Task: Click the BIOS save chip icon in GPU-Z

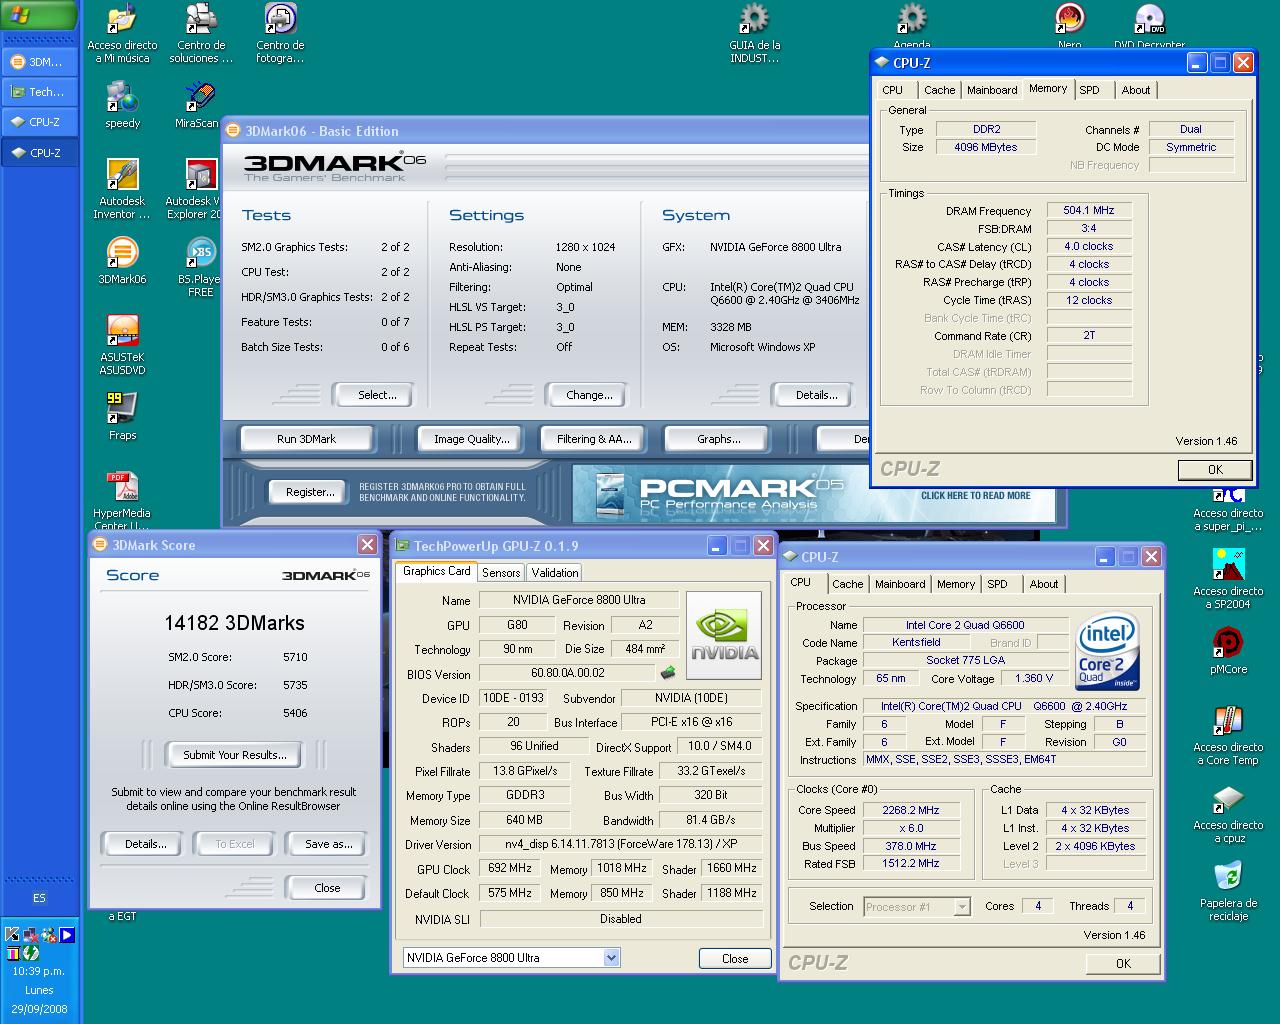Action: (x=668, y=673)
